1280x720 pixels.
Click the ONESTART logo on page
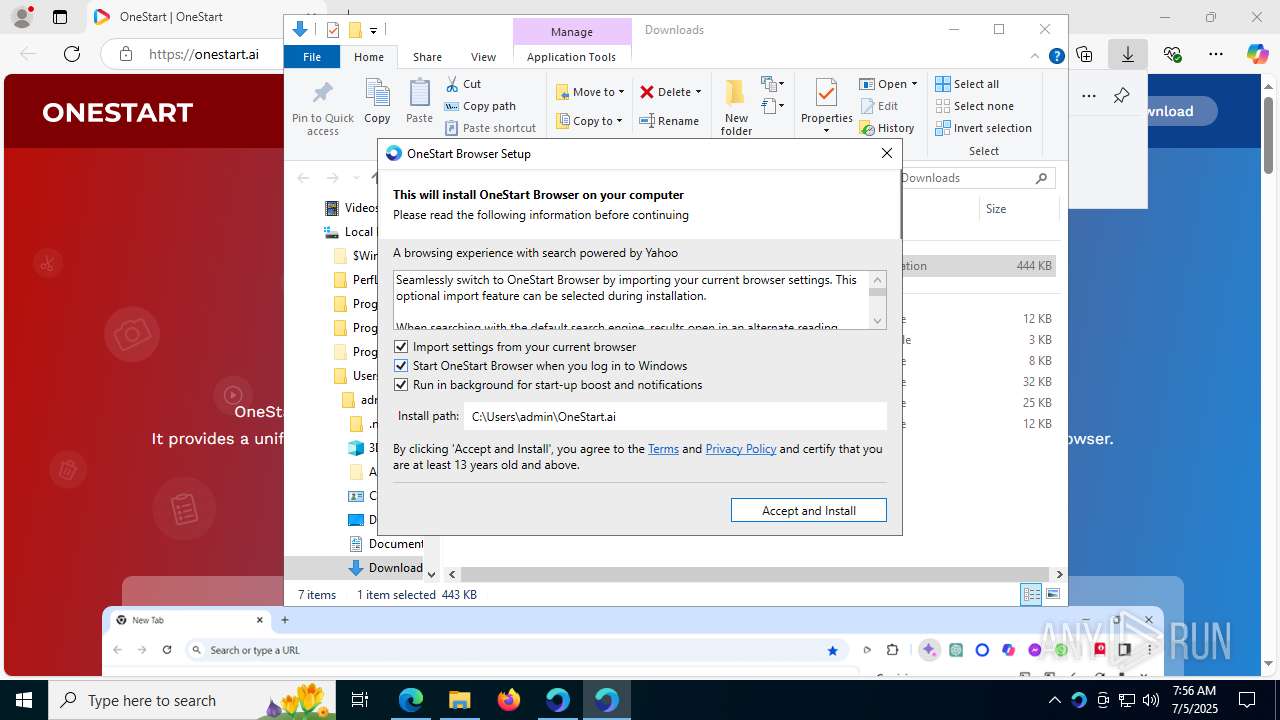117,112
